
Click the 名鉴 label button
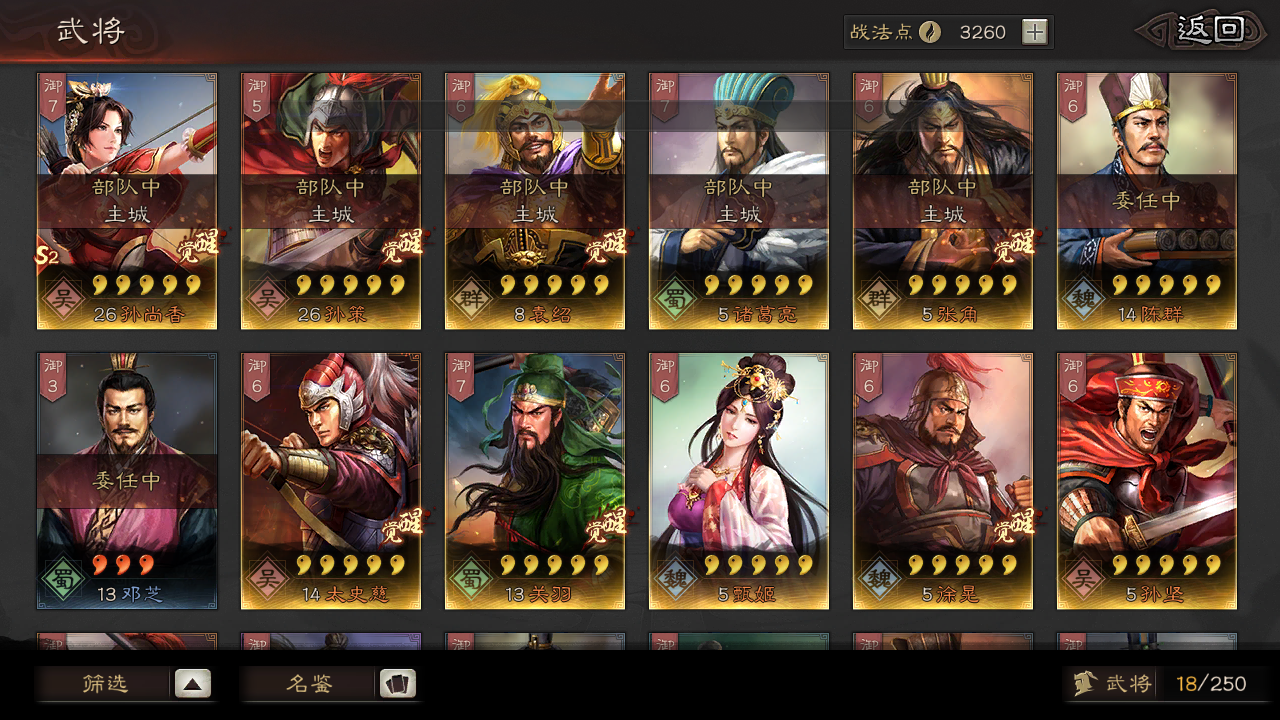309,684
